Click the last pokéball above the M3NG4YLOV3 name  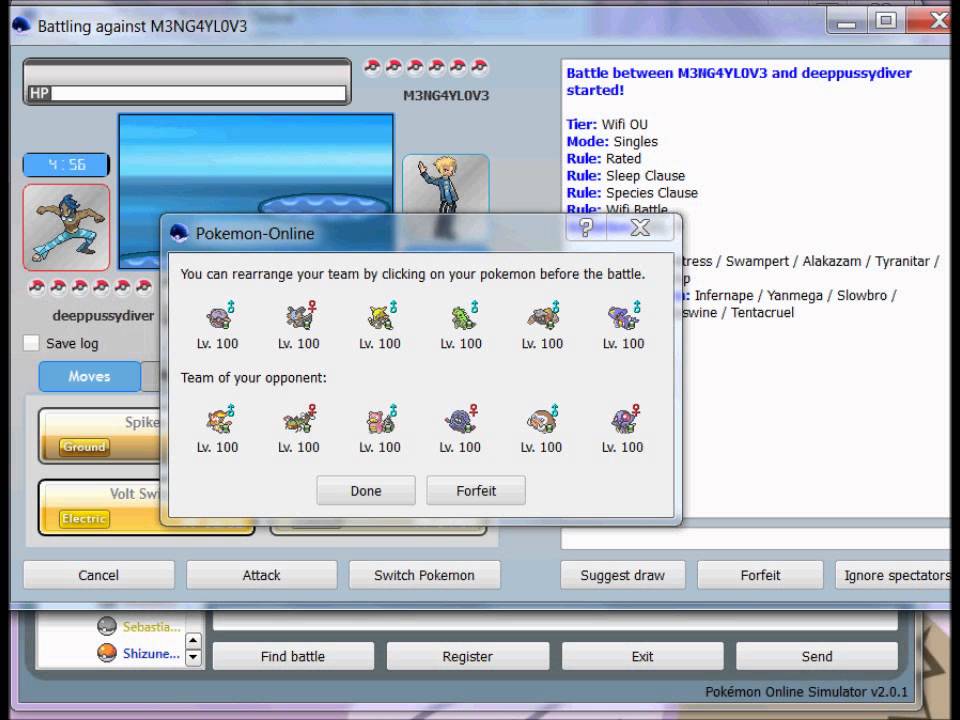(479, 66)
